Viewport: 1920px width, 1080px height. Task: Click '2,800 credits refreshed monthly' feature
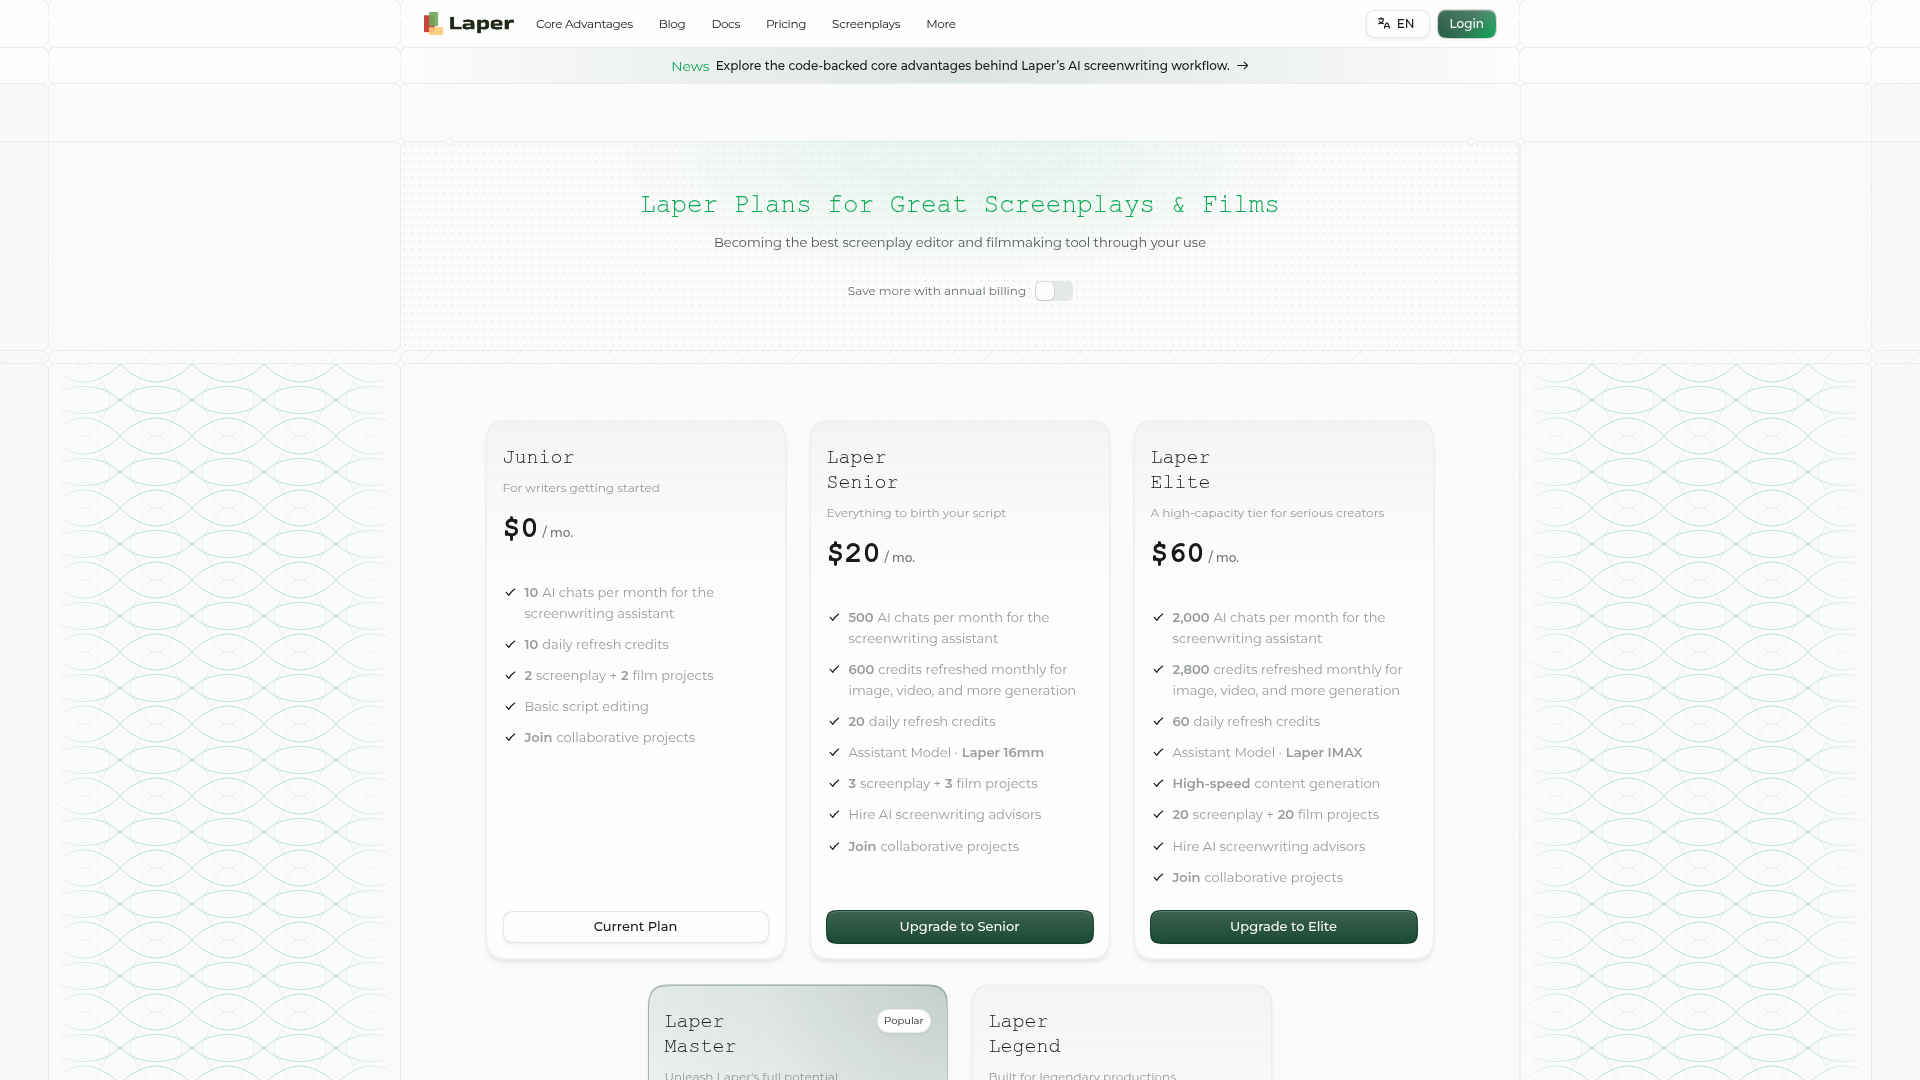[x=1287, y=680]
